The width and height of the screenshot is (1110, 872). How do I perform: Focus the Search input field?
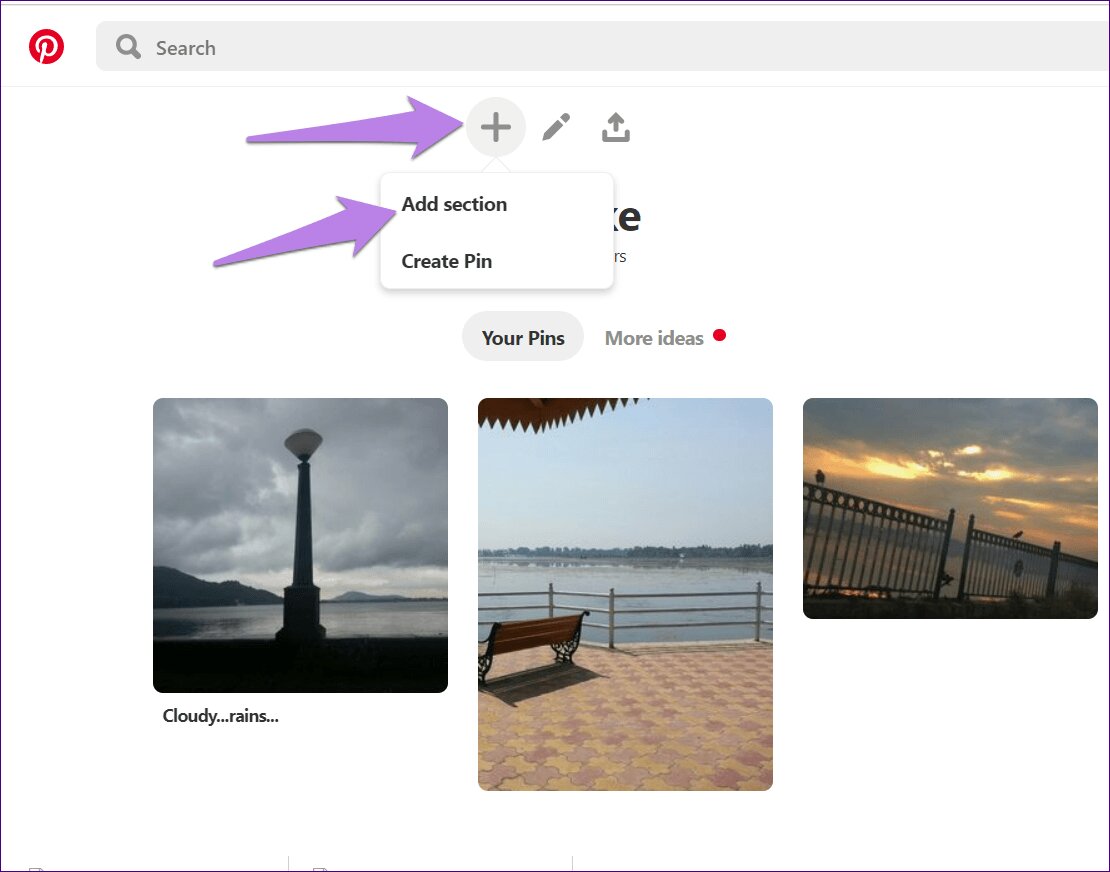click(x=602, y=47)
